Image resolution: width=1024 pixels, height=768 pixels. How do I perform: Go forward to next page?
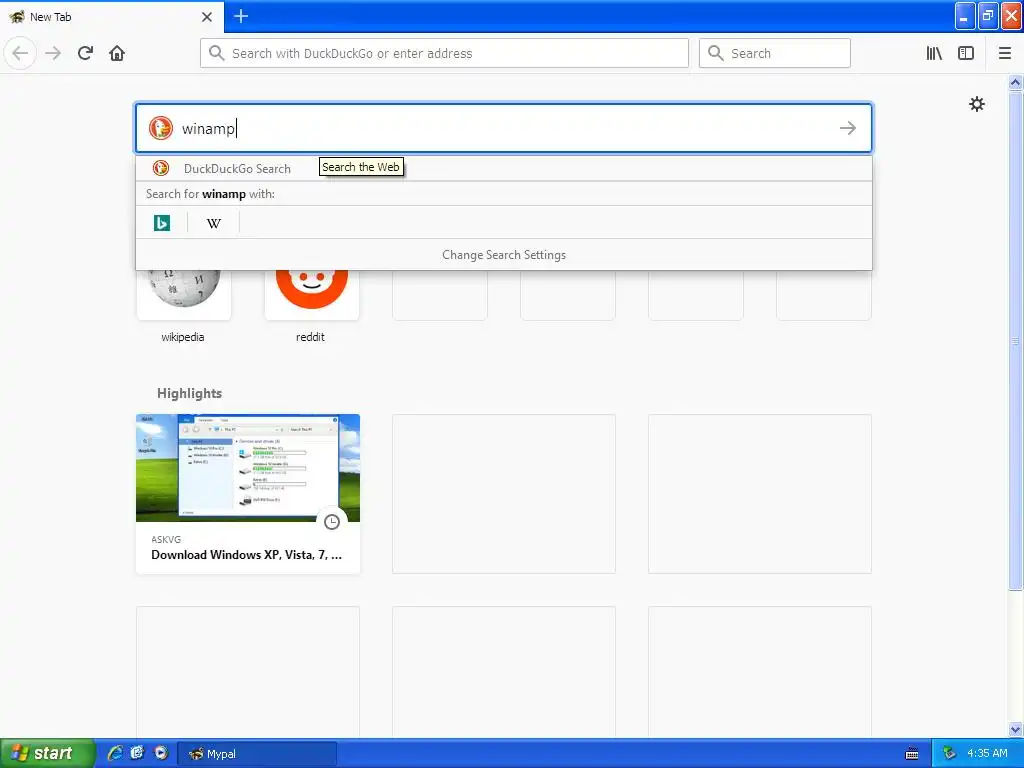tap(53, 53)
